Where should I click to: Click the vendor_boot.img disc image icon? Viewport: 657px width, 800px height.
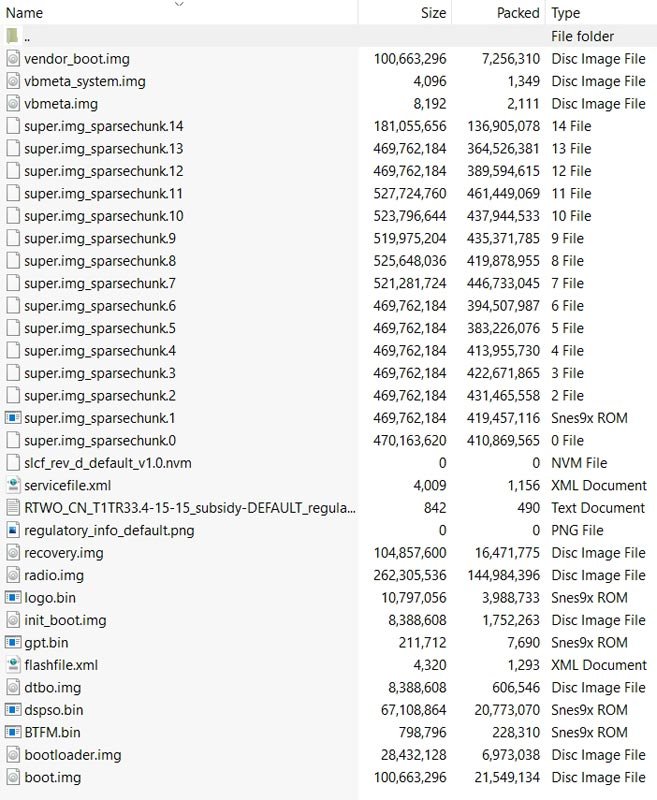13,59
